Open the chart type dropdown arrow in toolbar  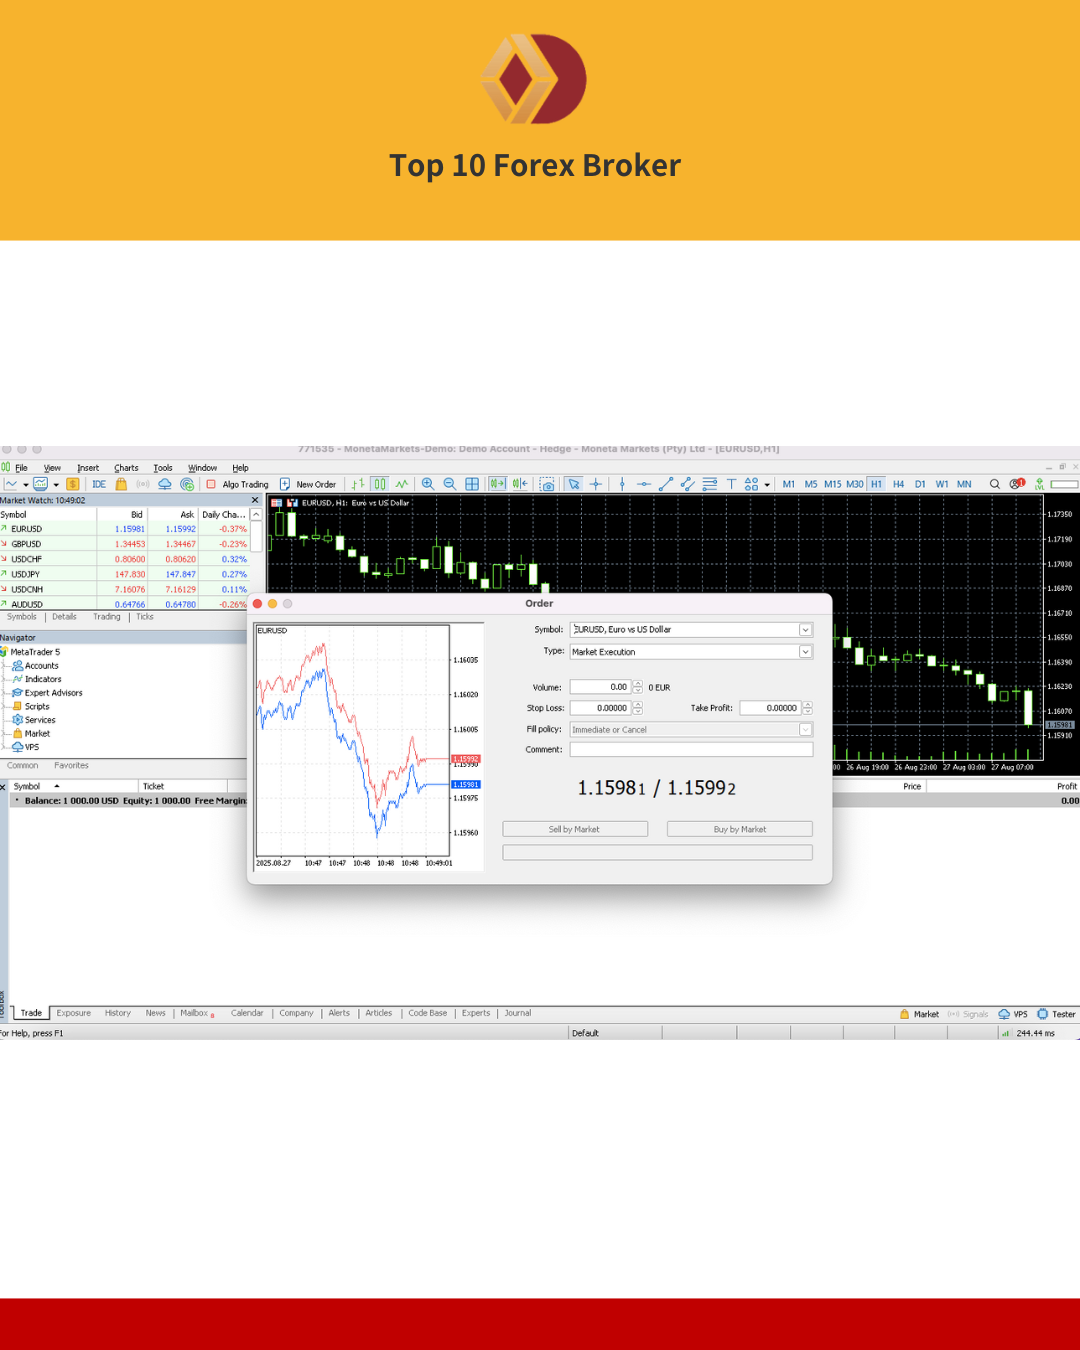tap(25, 485)
